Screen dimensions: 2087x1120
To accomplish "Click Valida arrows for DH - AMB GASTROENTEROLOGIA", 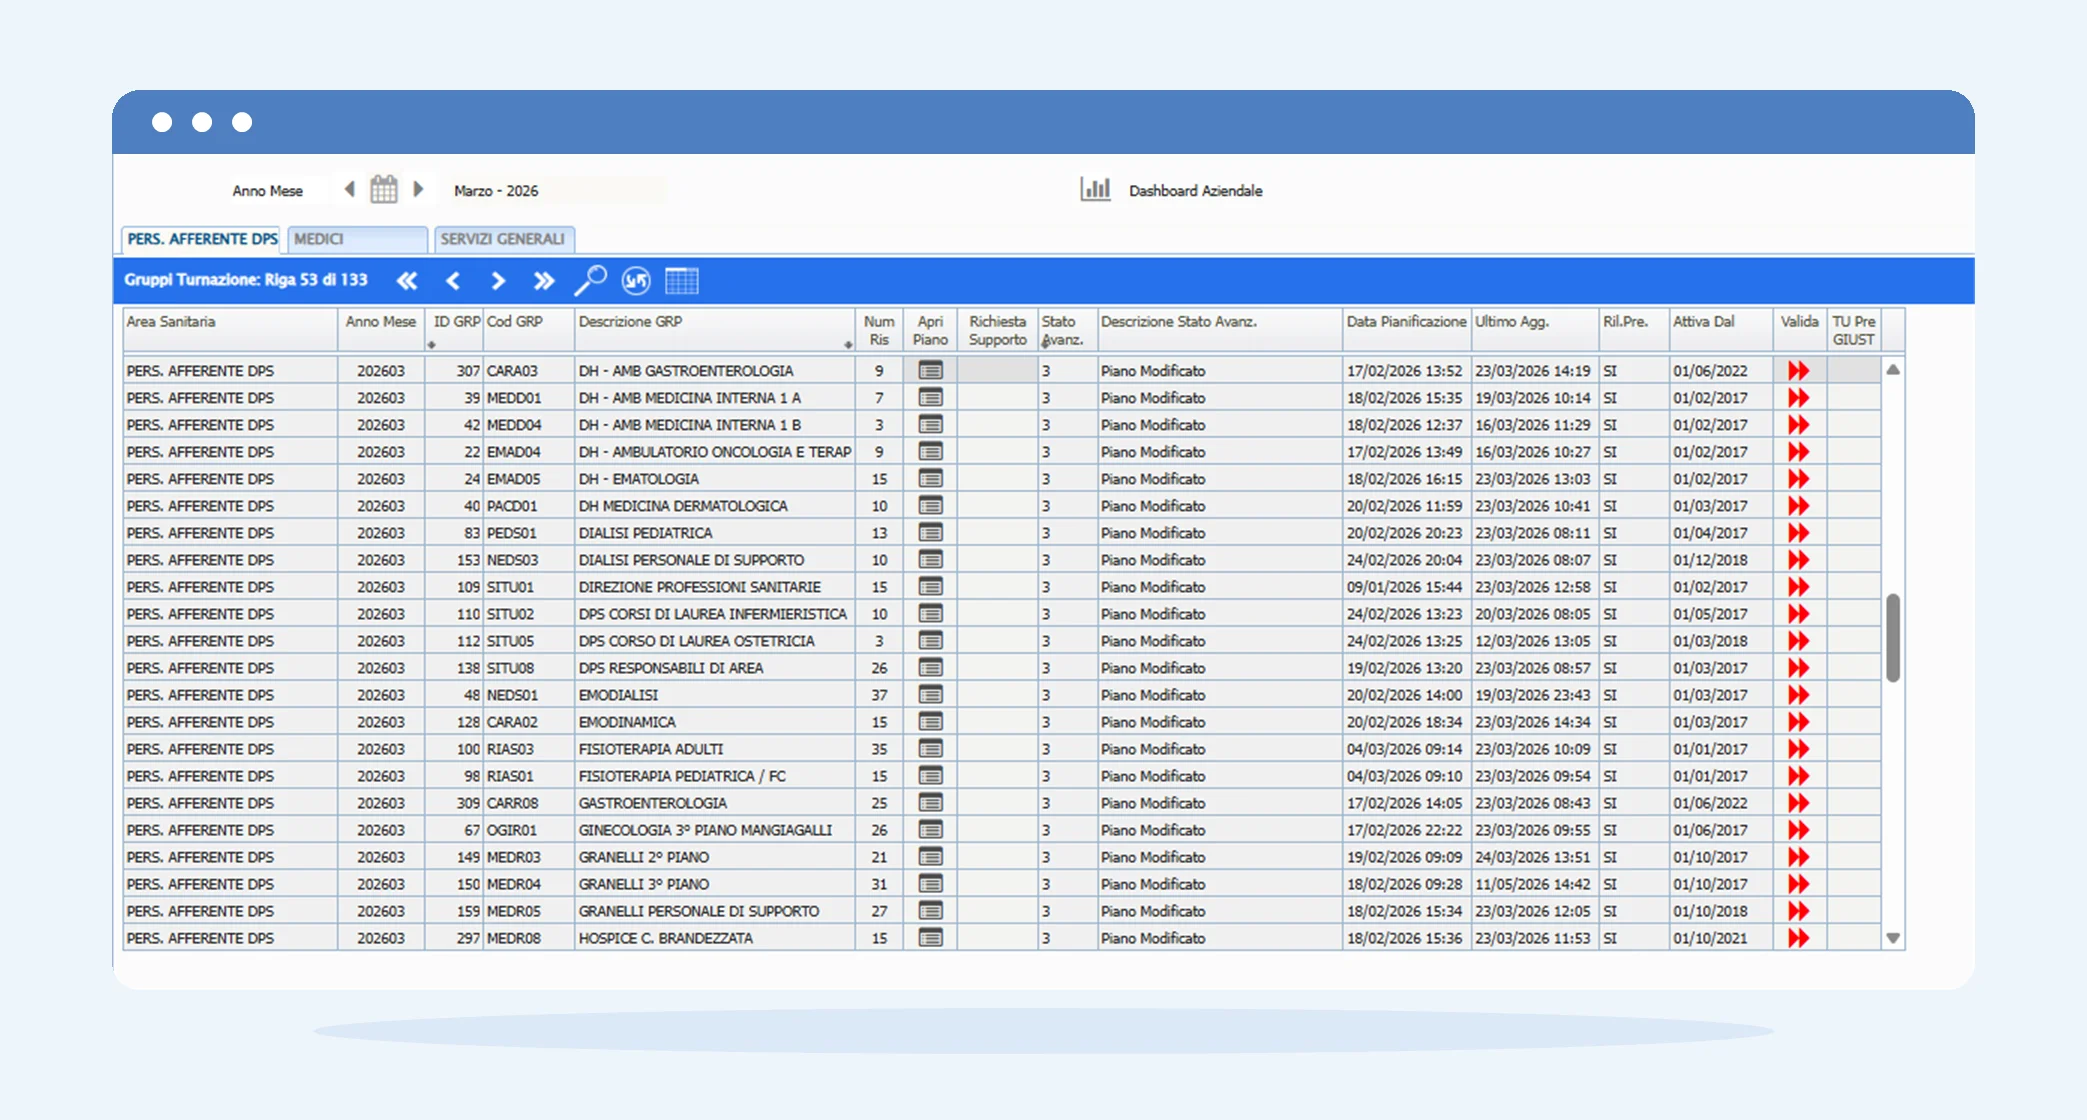I will (1799, 371).
